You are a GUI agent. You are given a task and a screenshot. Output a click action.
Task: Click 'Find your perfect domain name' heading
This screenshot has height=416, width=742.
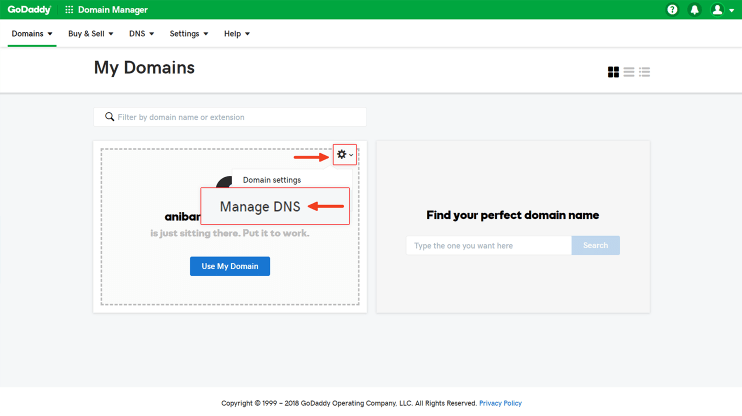tap(512, 215)
